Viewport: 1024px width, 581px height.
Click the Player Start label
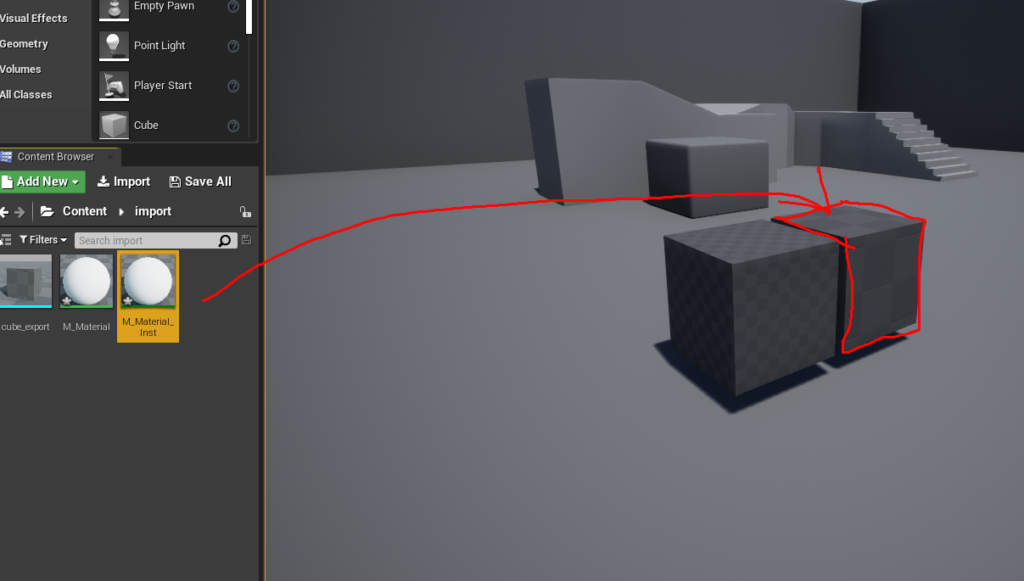pyautogui.click(x=163, y=86)
